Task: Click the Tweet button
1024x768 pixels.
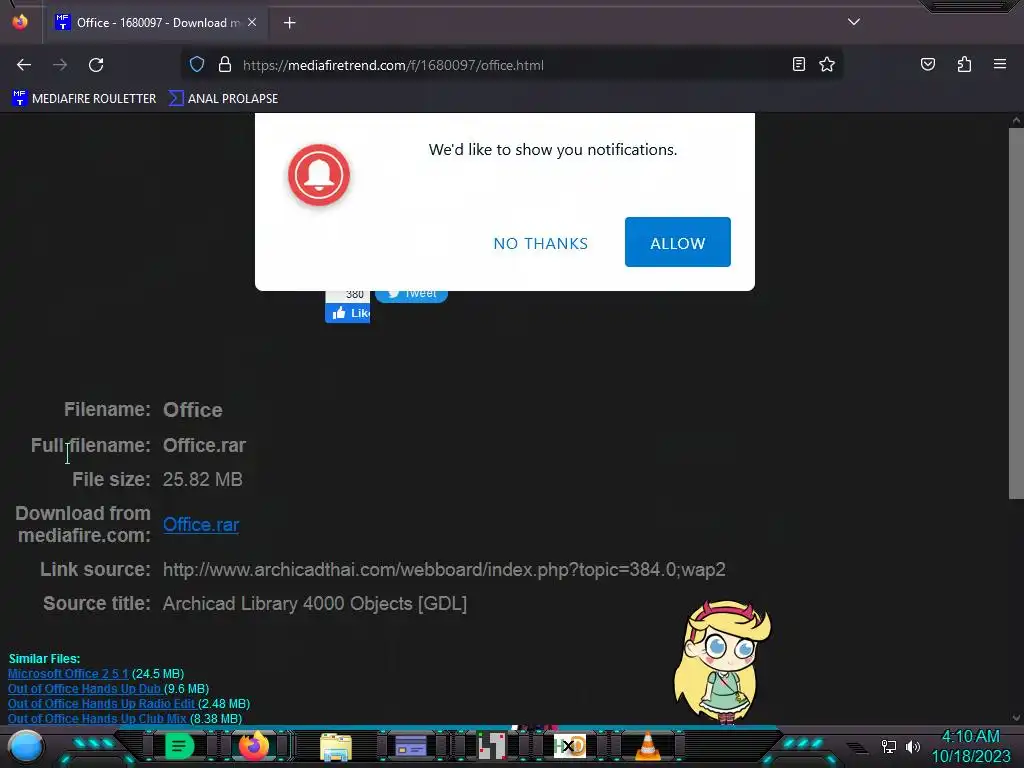Action: [411, 296]
